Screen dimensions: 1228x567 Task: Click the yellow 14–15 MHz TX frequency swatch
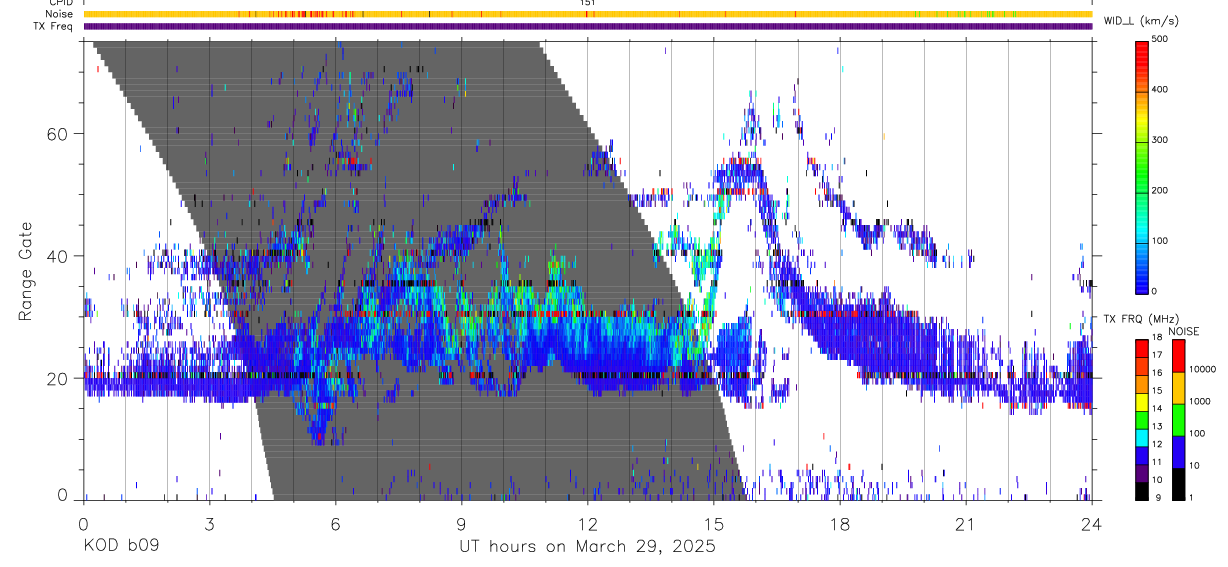point(1142,403)
